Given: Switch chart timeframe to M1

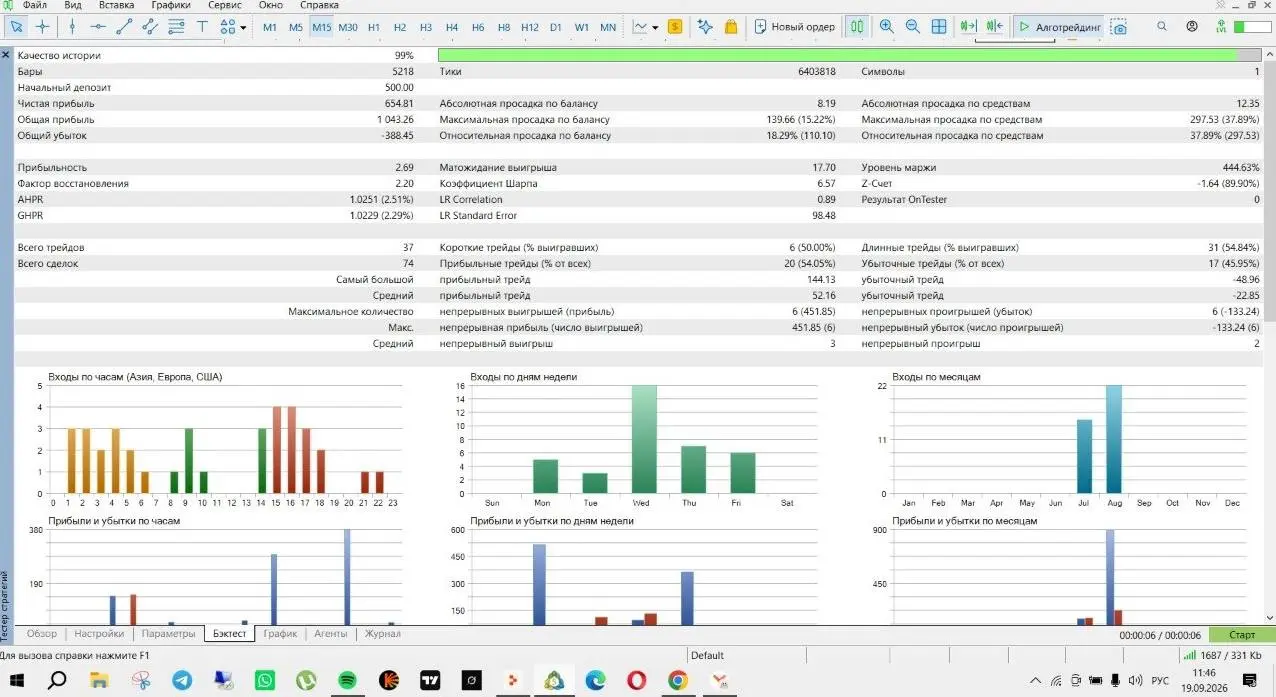Looking at the screenshot, I should [x=270, y=27].
